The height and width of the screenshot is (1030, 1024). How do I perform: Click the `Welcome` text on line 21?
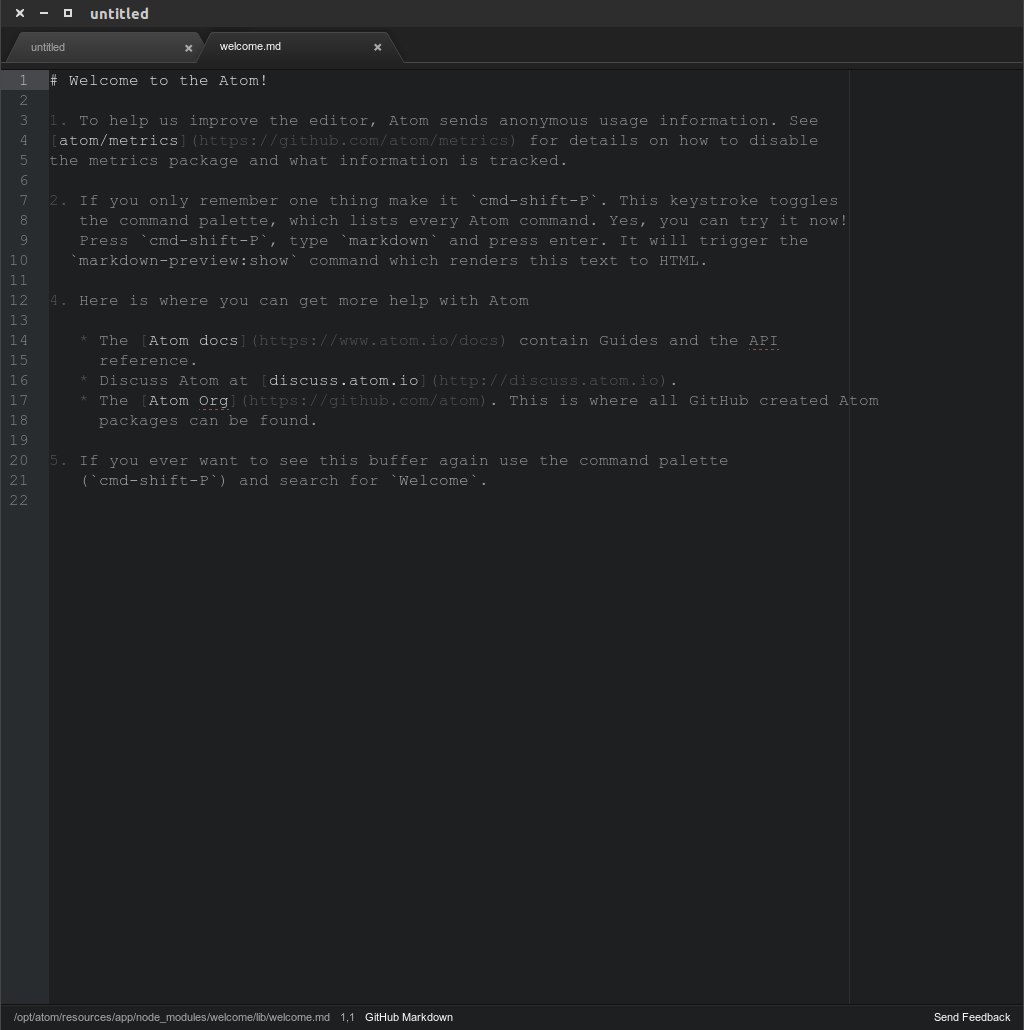[434, 480]
